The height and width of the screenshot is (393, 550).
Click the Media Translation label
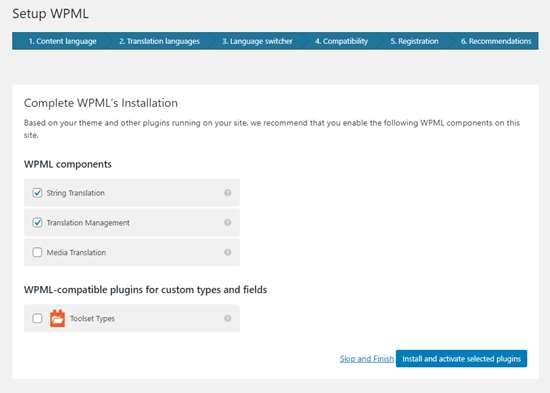76,253
